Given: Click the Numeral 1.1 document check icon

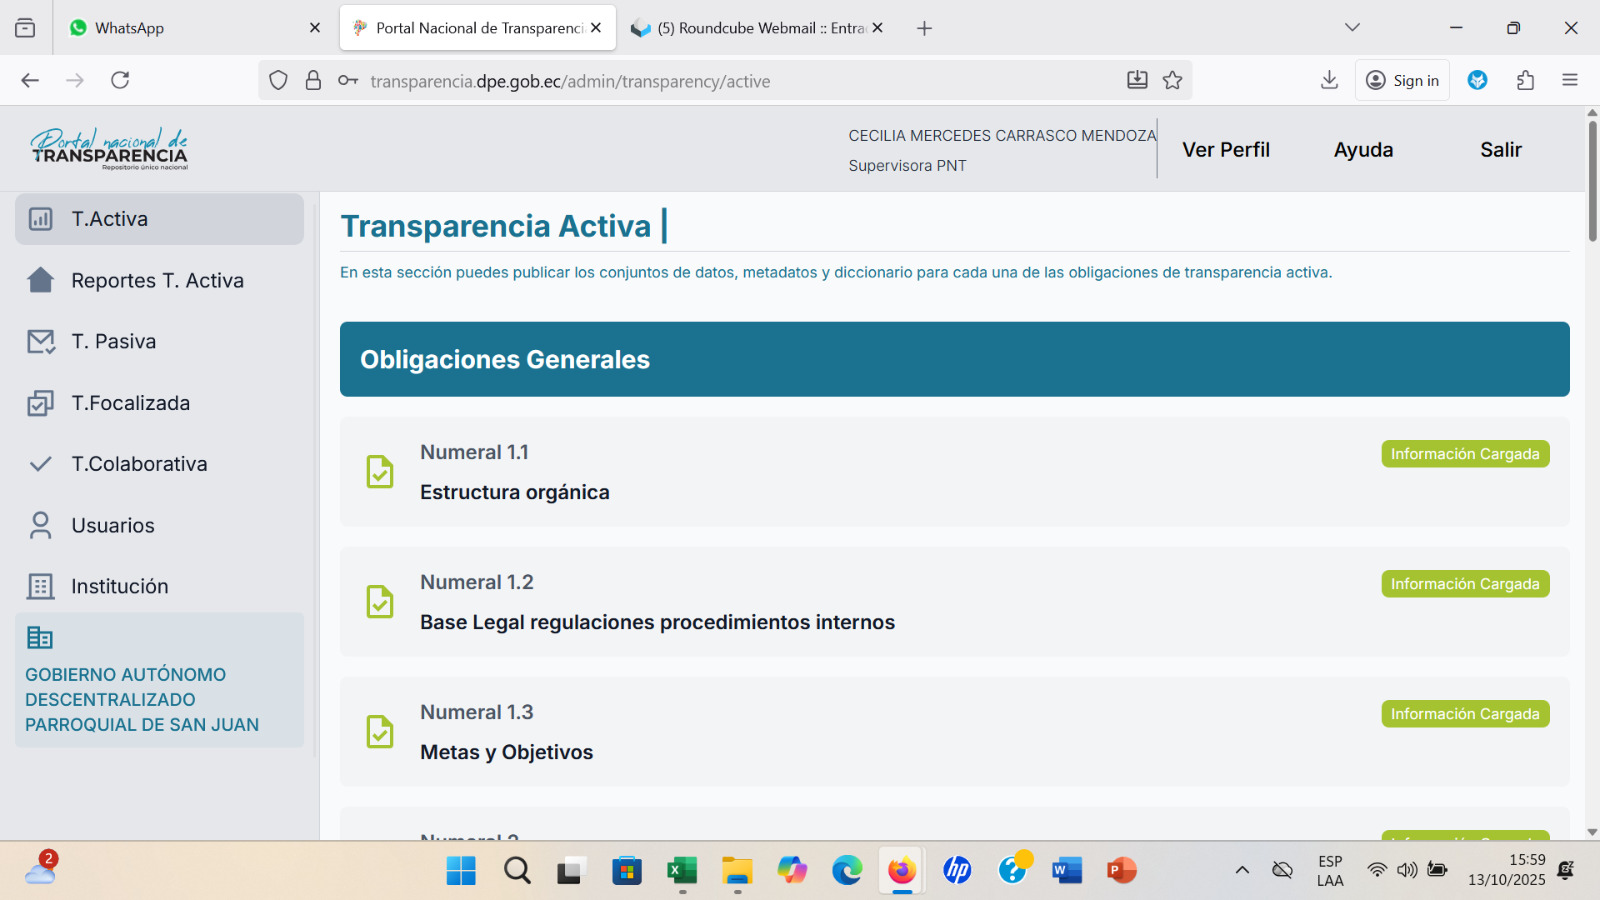Looking at the screenshot, I should coord(380,472).
